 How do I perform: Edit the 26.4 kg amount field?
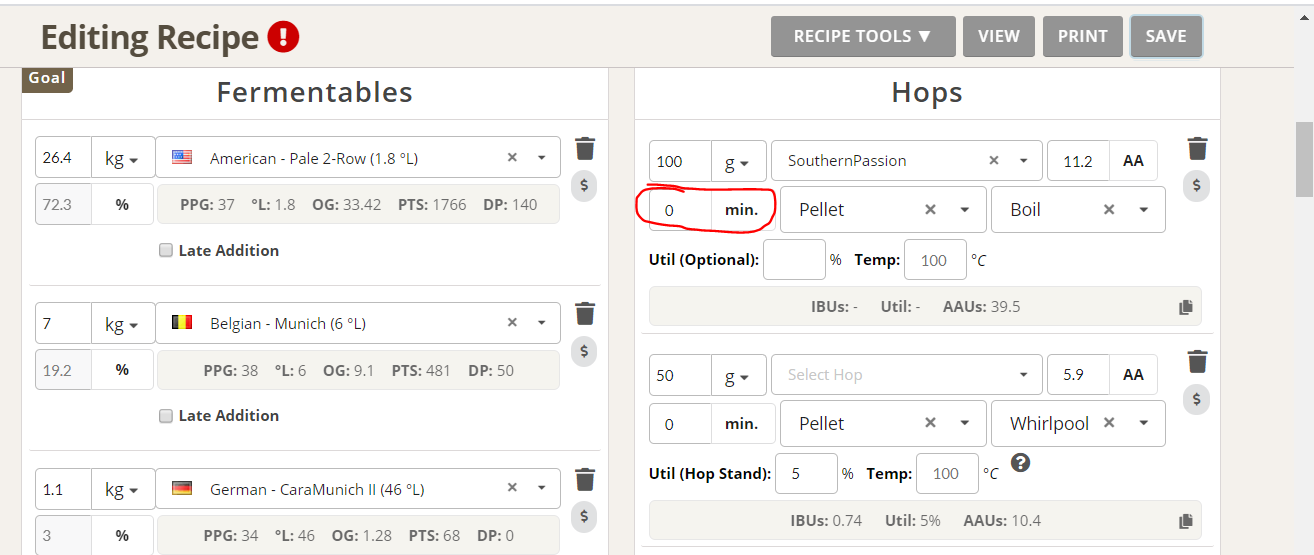[63, 158]
